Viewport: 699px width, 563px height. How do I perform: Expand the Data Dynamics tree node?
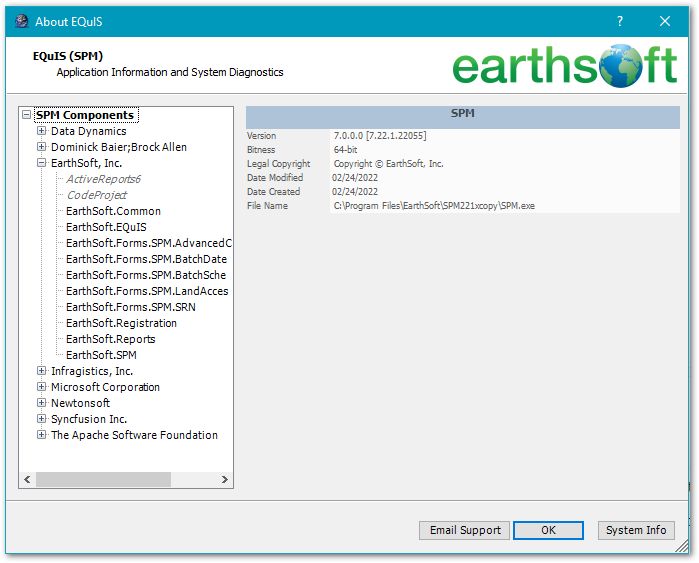click(x=42, y=131)
